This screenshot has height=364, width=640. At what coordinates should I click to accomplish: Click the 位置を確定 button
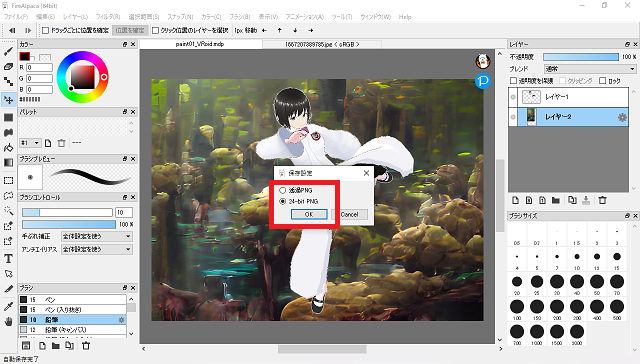130,30
